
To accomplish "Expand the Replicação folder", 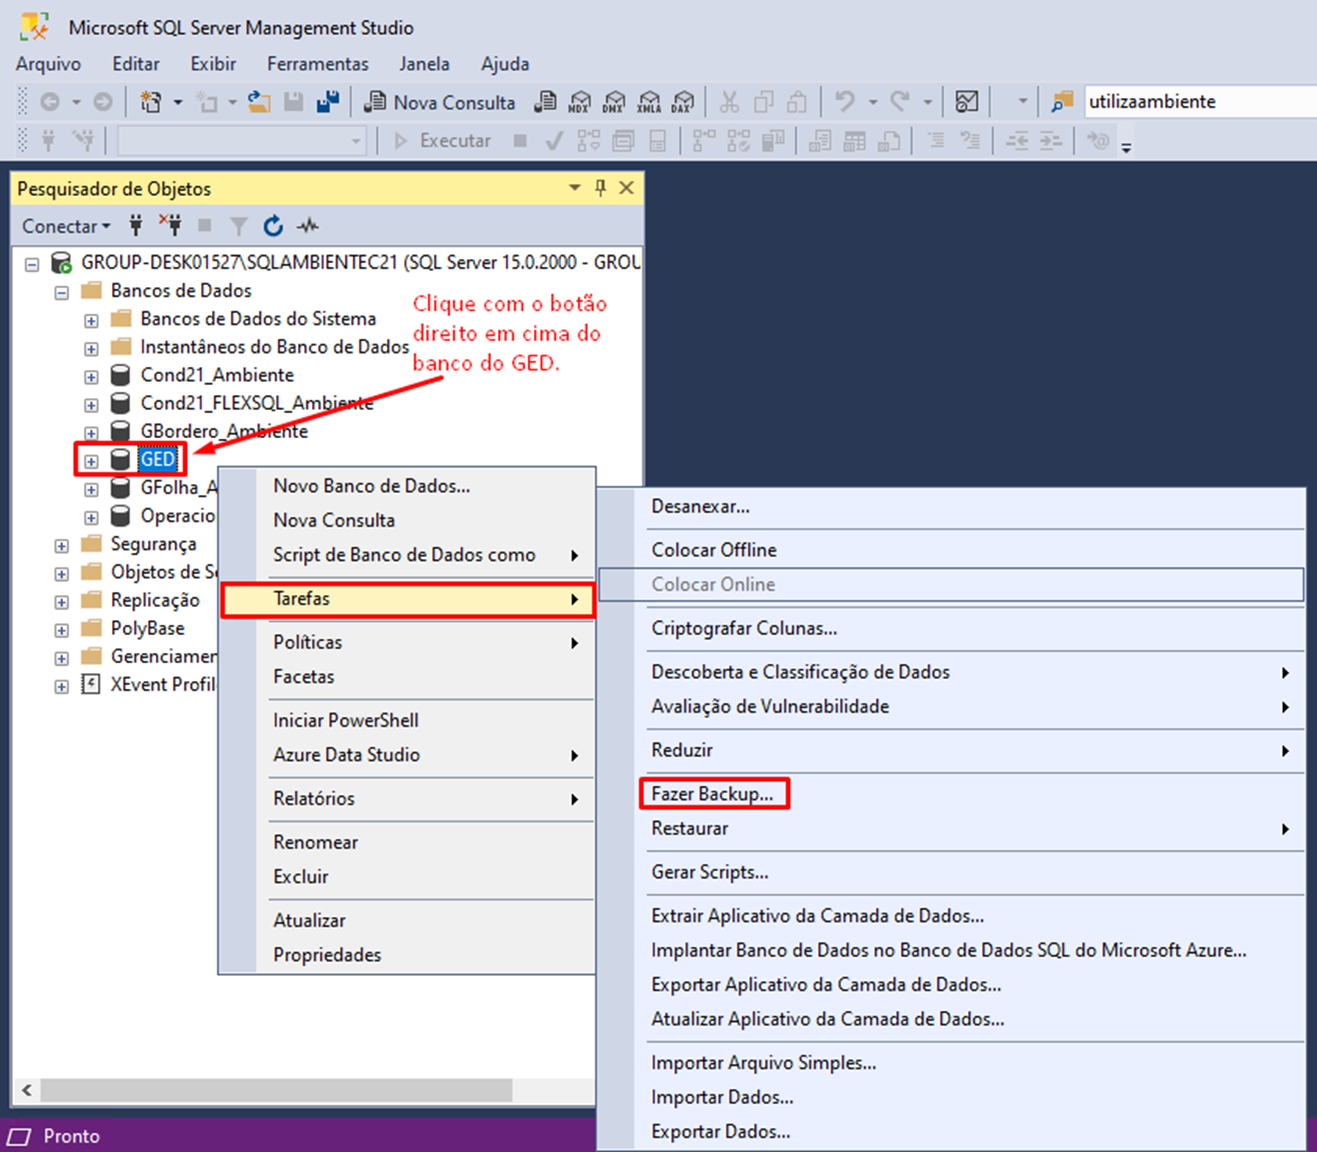I will pyautogui.click(x=62, y=602).
